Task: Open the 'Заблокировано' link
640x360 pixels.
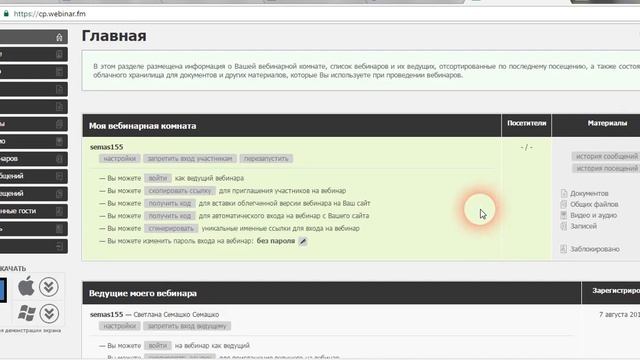Action: tap(595, 249)
